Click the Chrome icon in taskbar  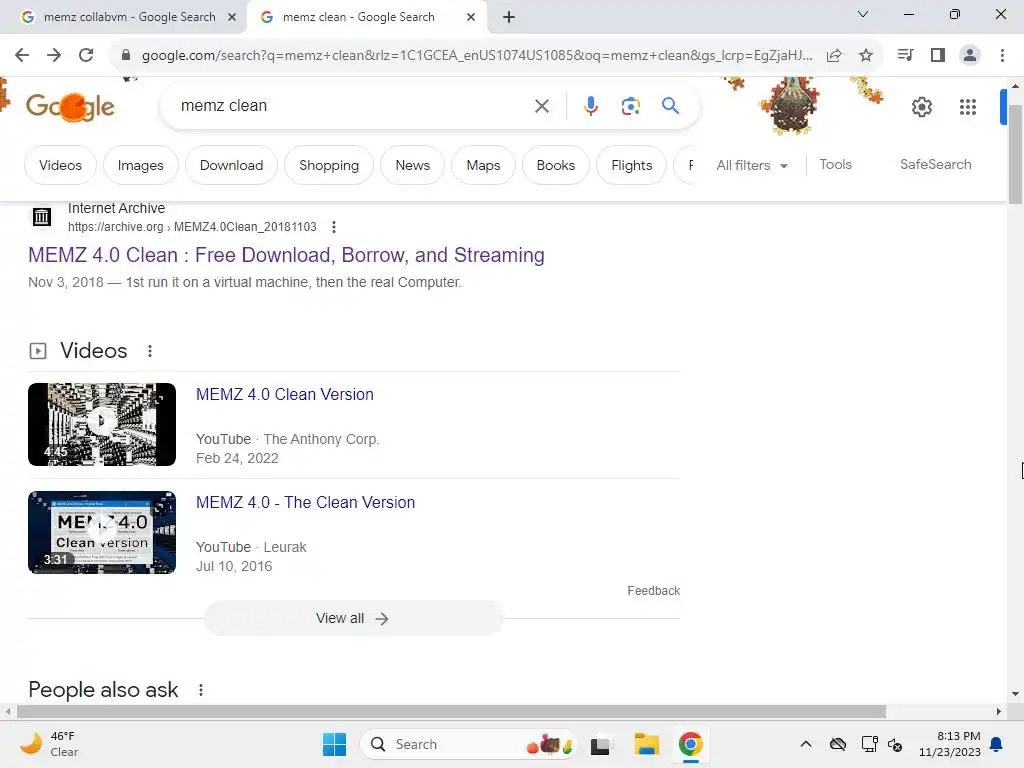pos(690,744)
